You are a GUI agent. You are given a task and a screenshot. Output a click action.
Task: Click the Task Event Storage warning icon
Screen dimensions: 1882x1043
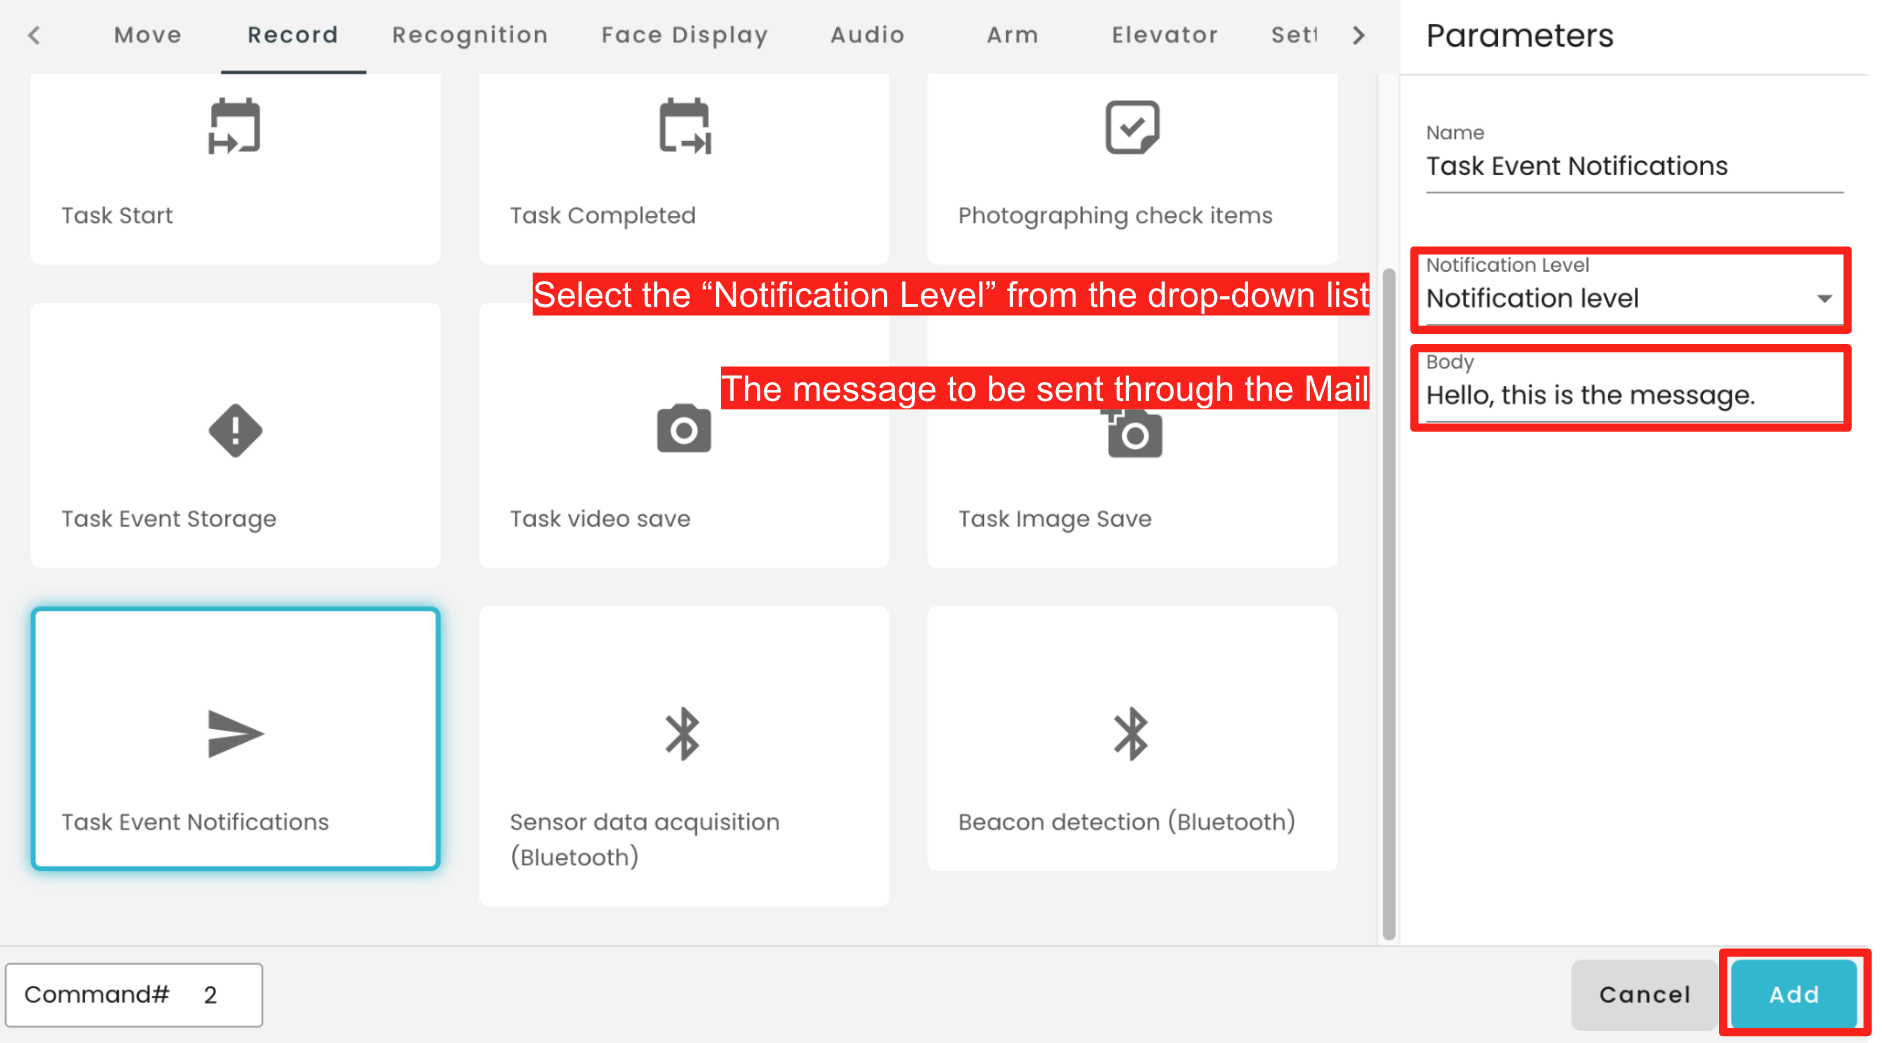pos(235,431)
